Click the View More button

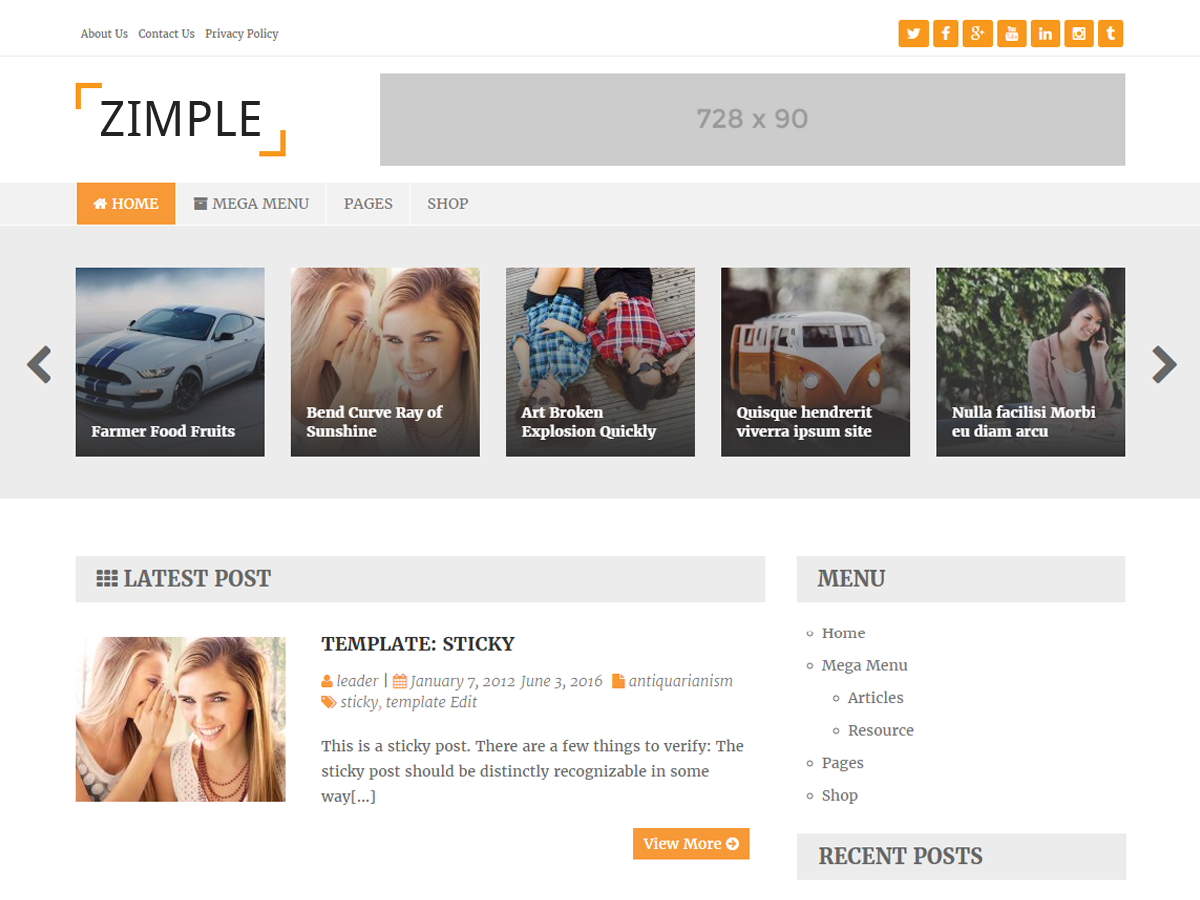(690, 843)
